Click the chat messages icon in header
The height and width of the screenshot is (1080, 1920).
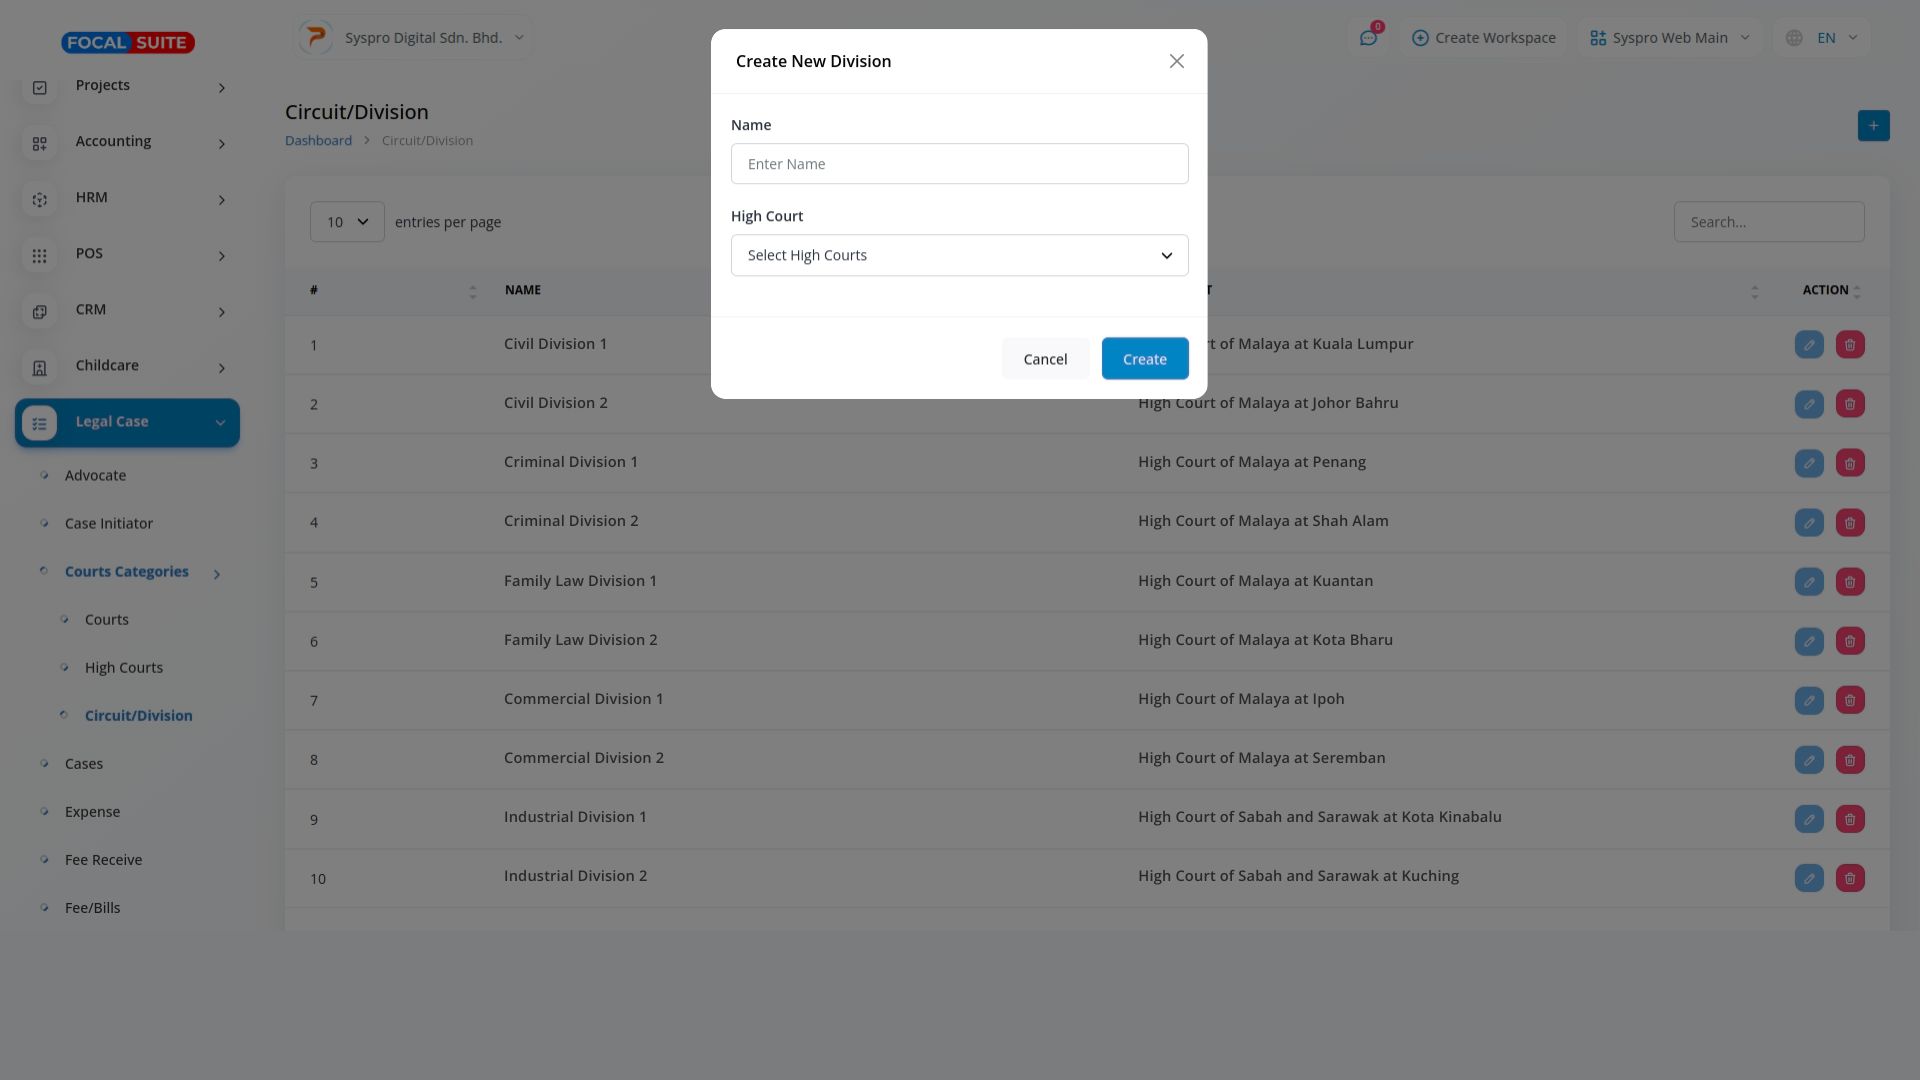pyautogui.click(x=1368, y=38)
